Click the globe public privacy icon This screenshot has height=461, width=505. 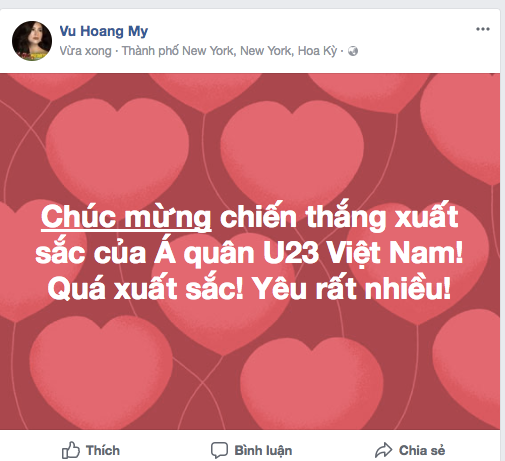point(353,51)
